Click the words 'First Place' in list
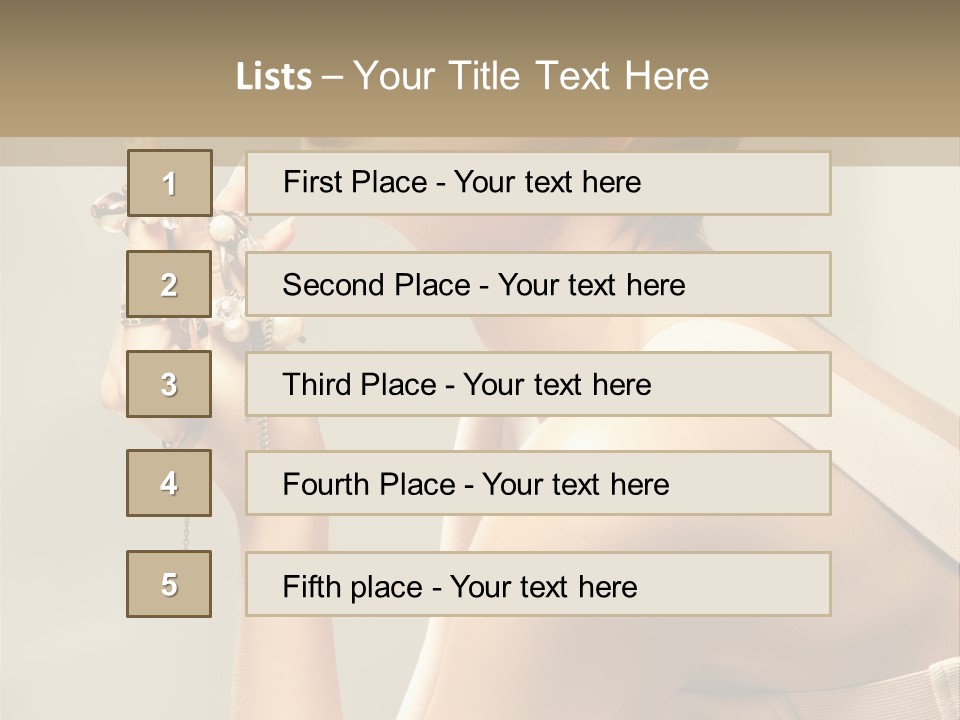This screenshot has height=720, width=960. pyautogui.click(x=355, y=182)
